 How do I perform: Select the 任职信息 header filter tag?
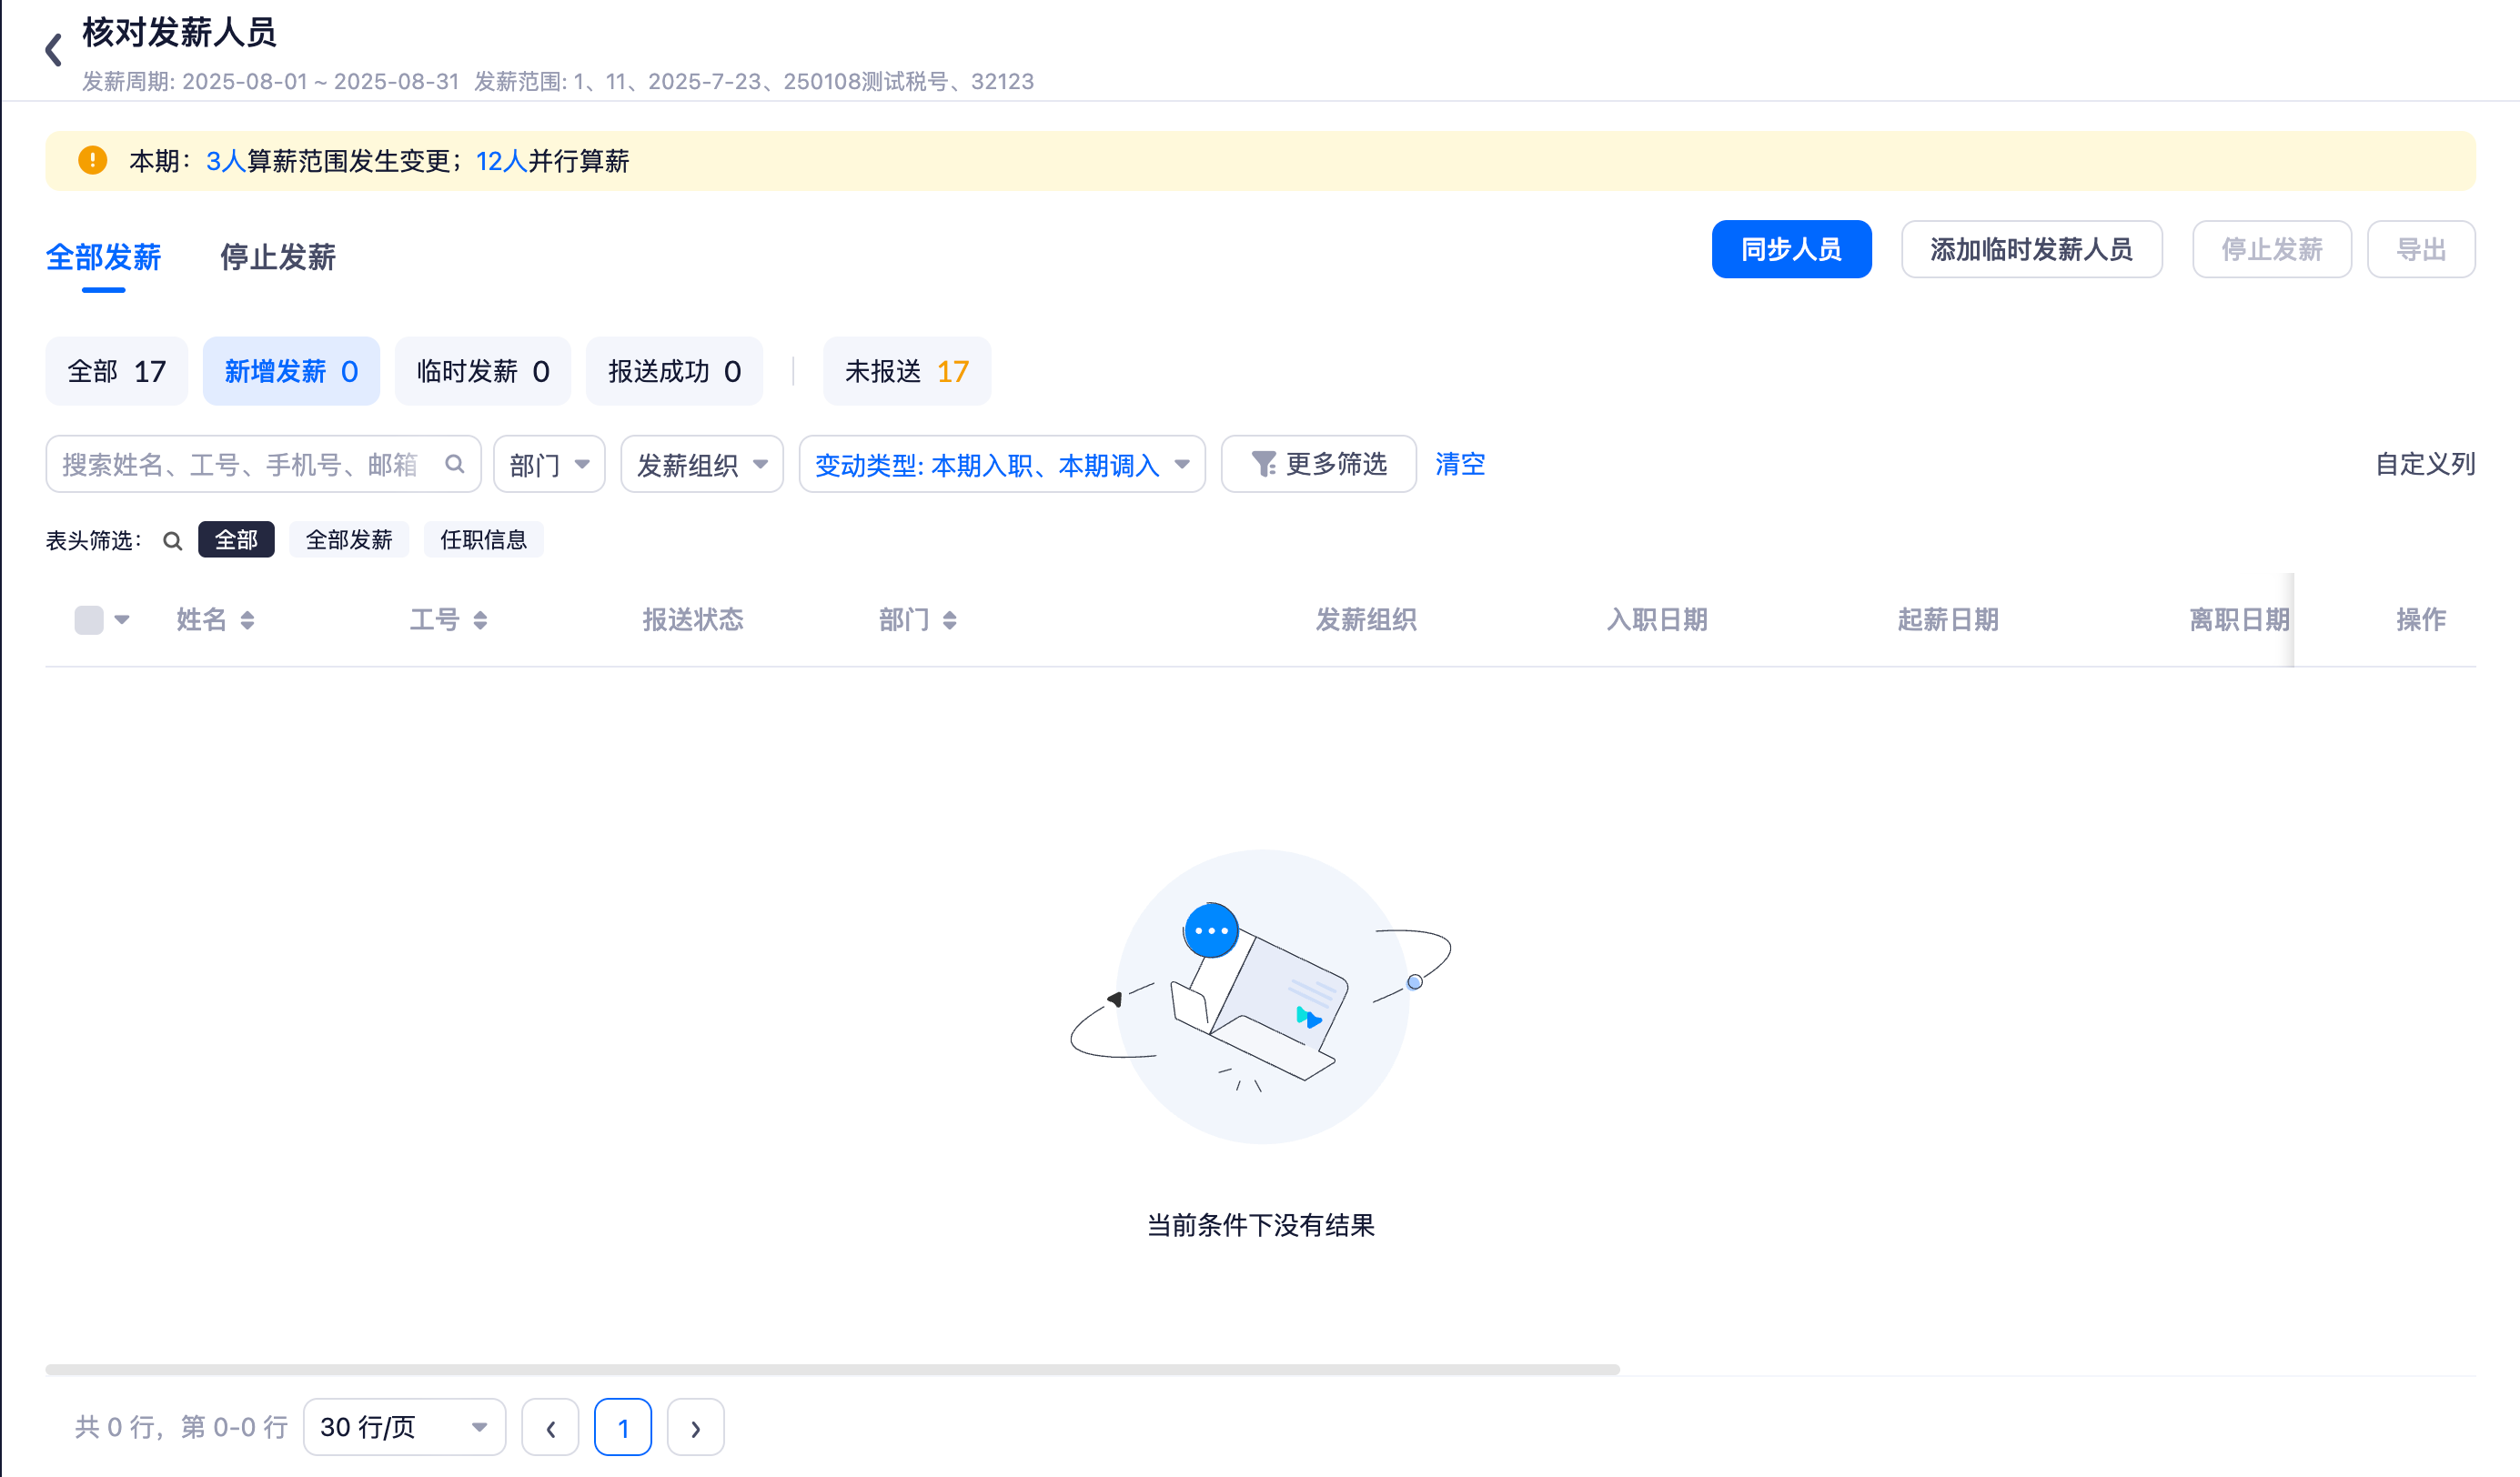point(483,540)
